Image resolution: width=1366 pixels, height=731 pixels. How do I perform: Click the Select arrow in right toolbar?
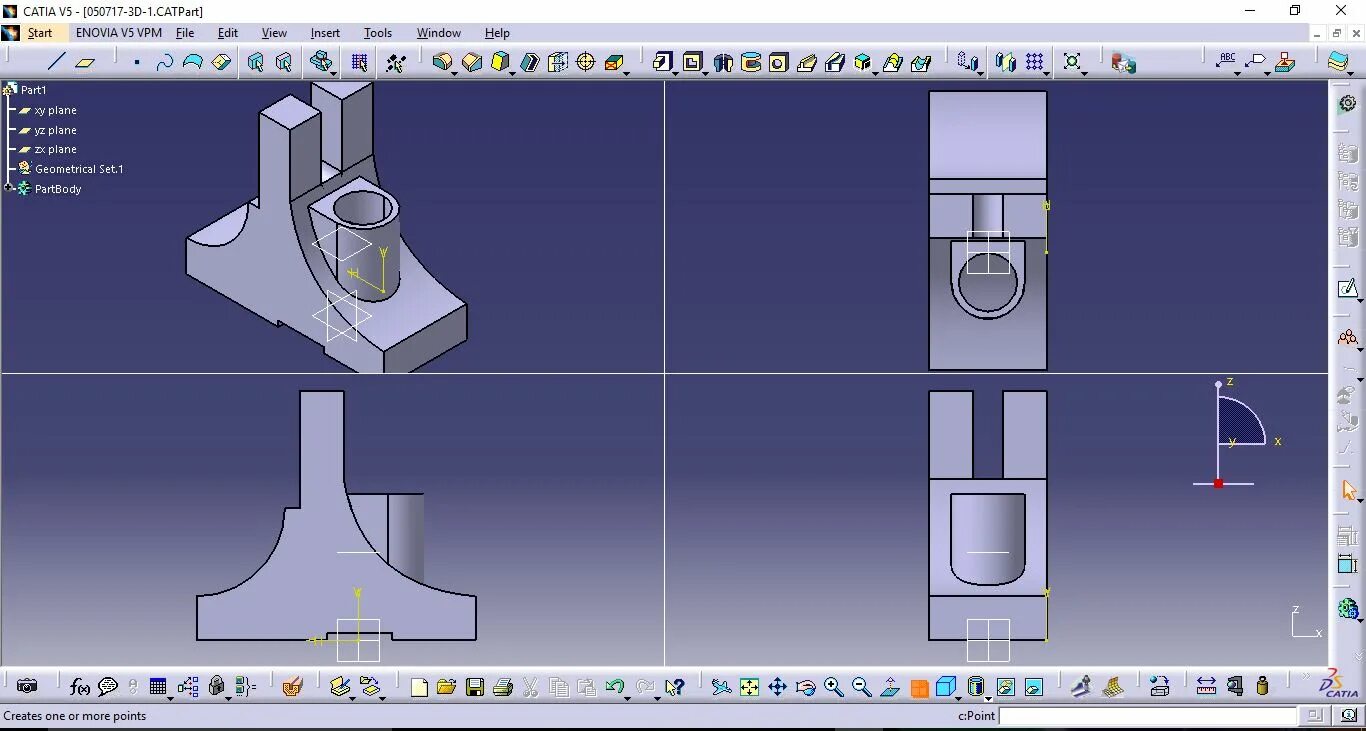coord(1348,490)
